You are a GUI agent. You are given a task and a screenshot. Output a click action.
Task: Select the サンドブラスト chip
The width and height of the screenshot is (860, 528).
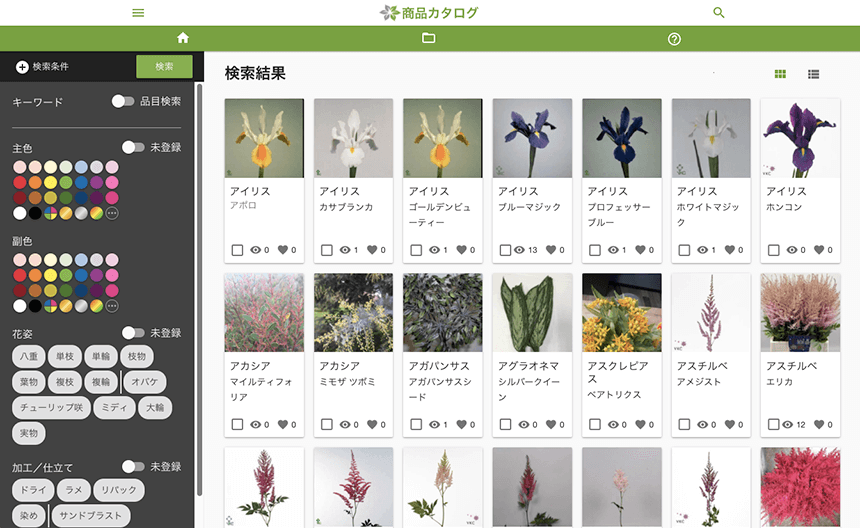pyautogui.click(x=90, y=515)
